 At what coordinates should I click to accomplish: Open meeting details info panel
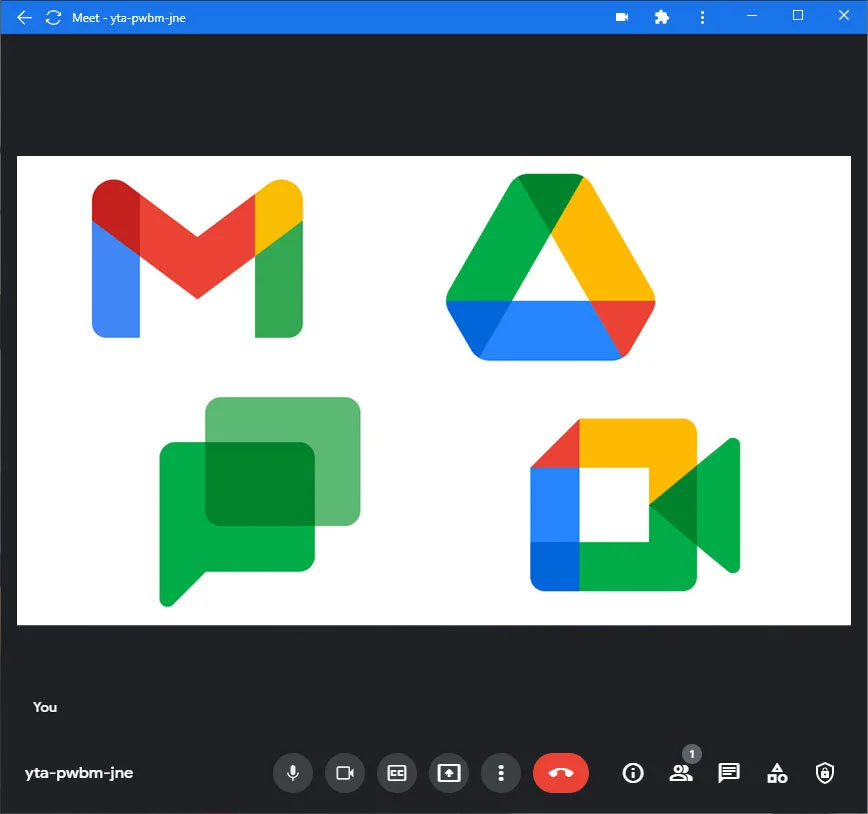click(632, 772)
